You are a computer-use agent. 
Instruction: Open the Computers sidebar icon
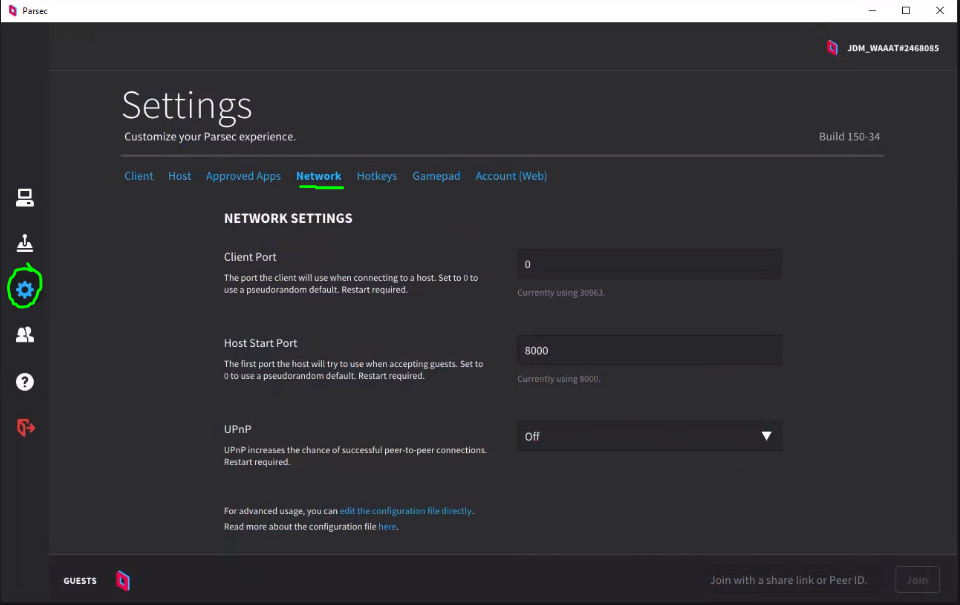pos(24,198)
